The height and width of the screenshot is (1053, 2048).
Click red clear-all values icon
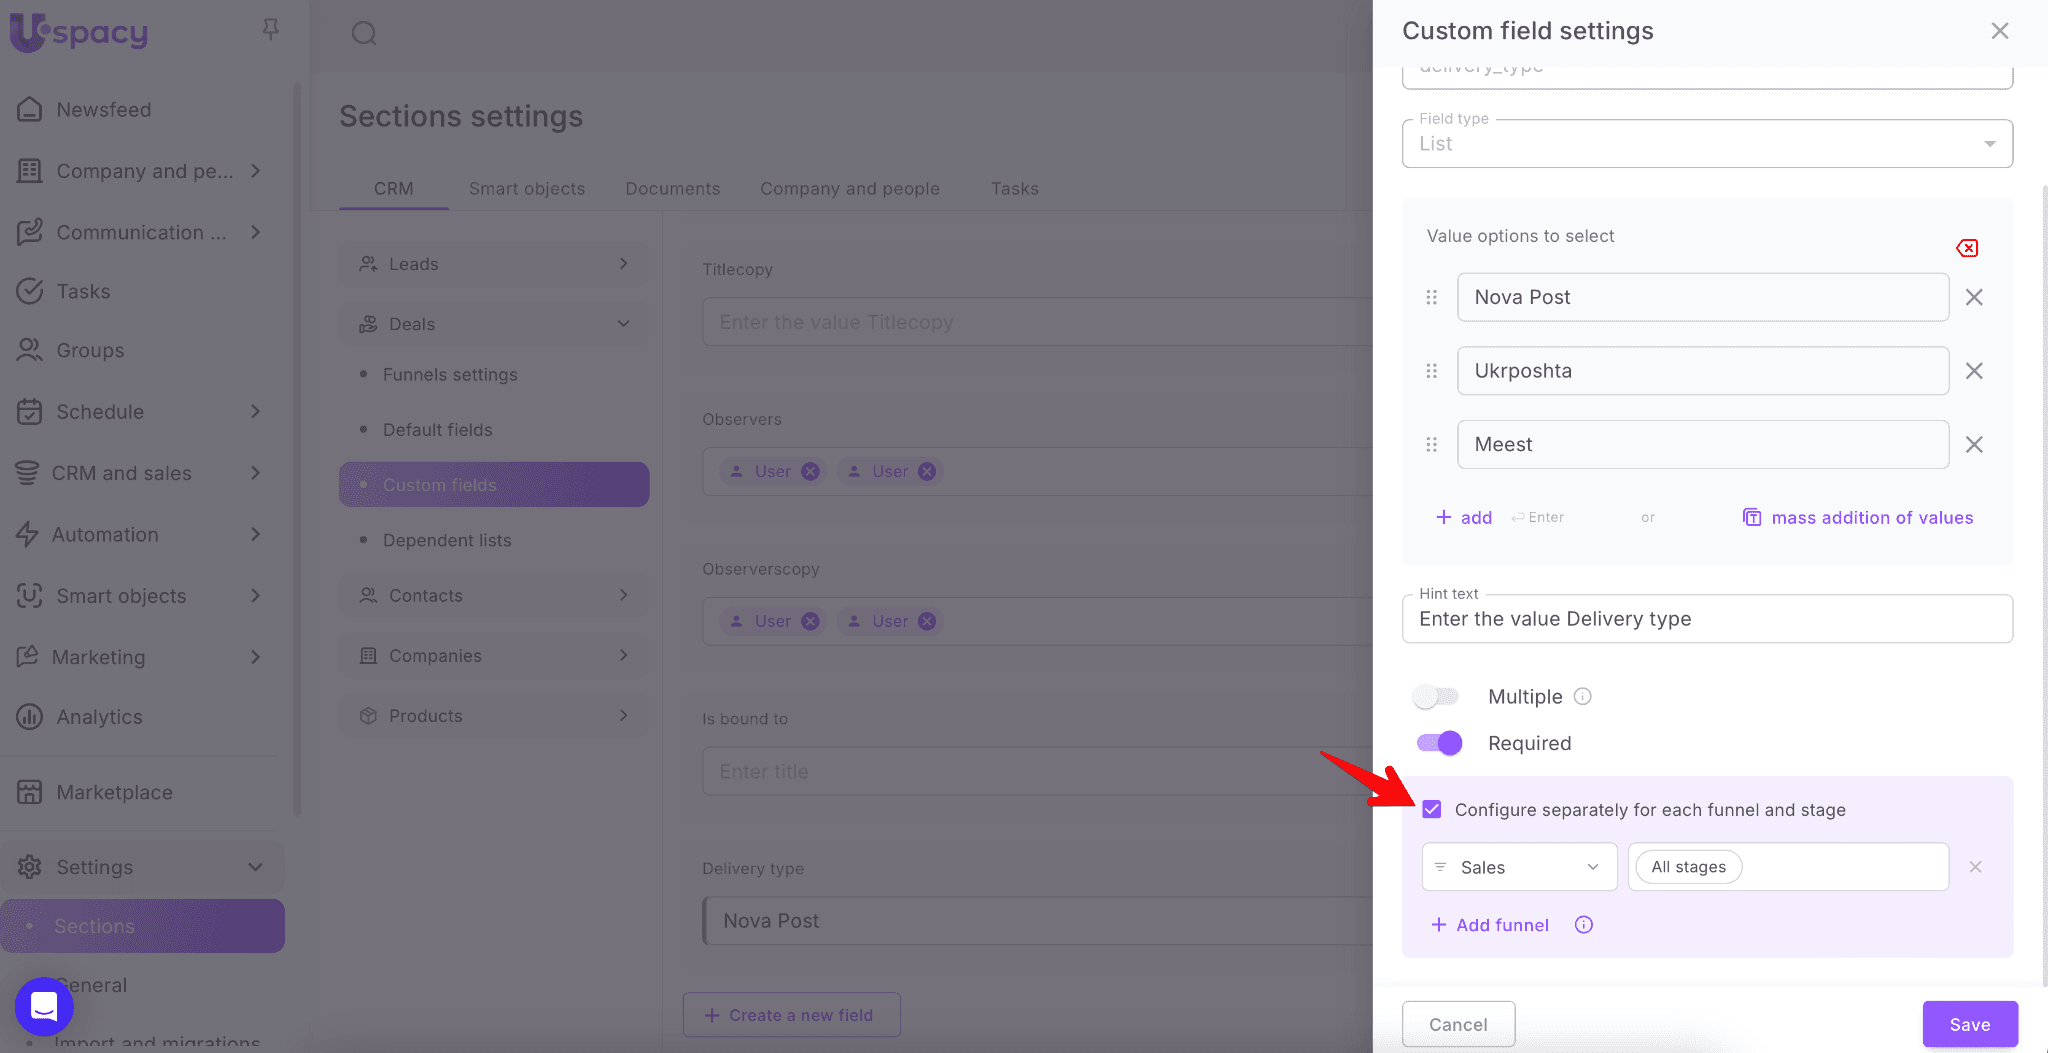(x=1967, y=248)
